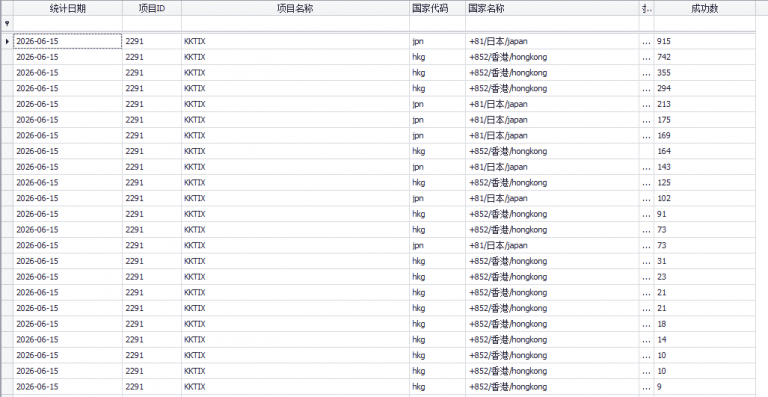This screenshot has height=397, width=768.
Task: Select the 成功数 cell showing 175
Action: tap(704, 120)
